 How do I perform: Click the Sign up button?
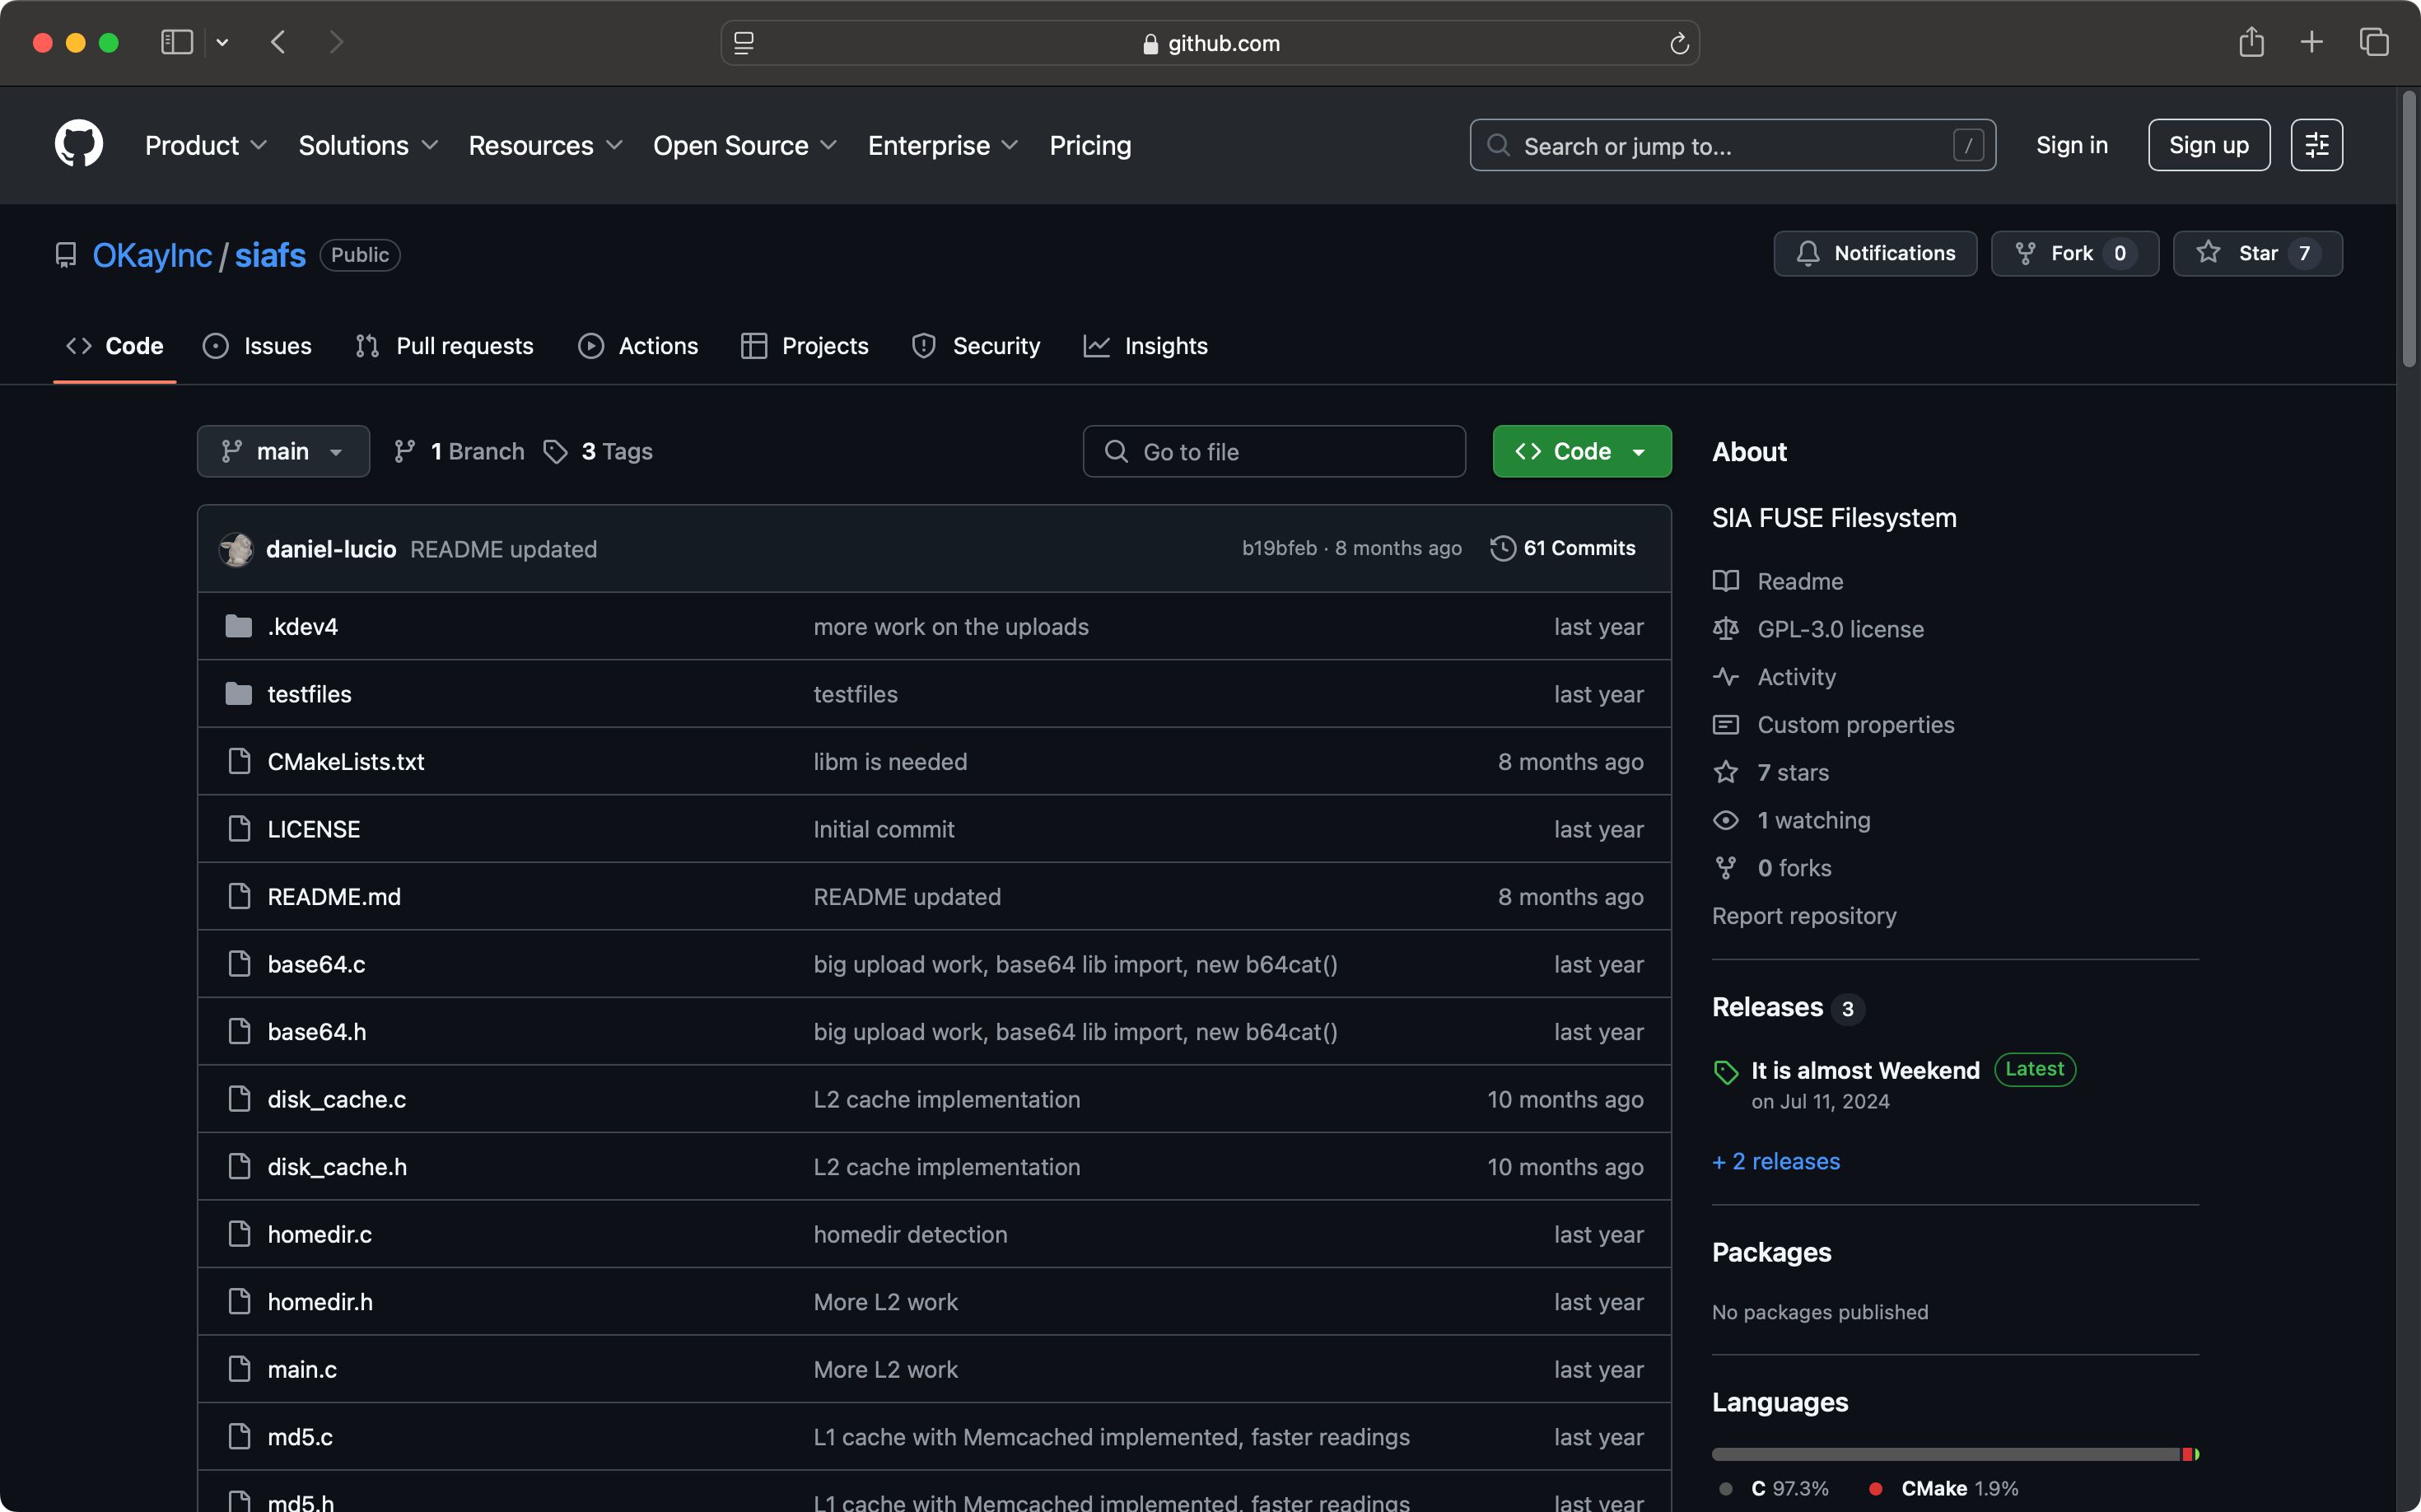click(x=2208, y=145)
